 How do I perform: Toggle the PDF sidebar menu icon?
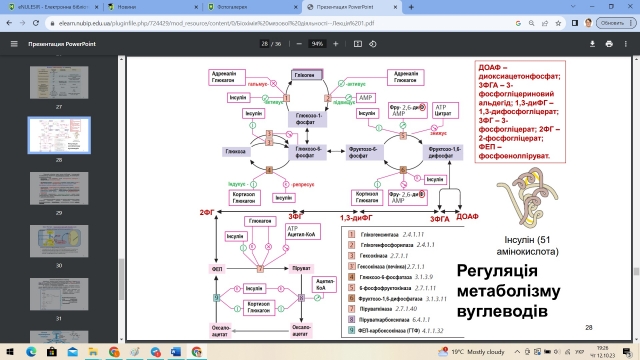tap(14, 44)
